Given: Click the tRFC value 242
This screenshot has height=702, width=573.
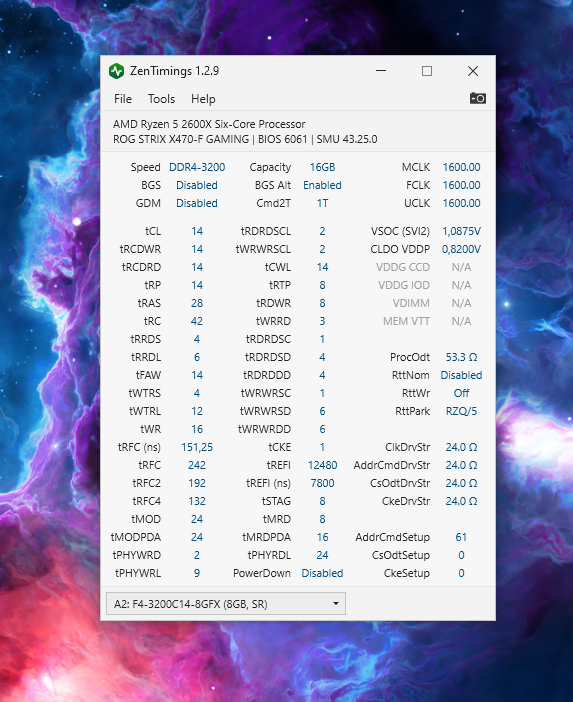Looking at the screenshot, I should pyautogui.click(x=197, y=465).
